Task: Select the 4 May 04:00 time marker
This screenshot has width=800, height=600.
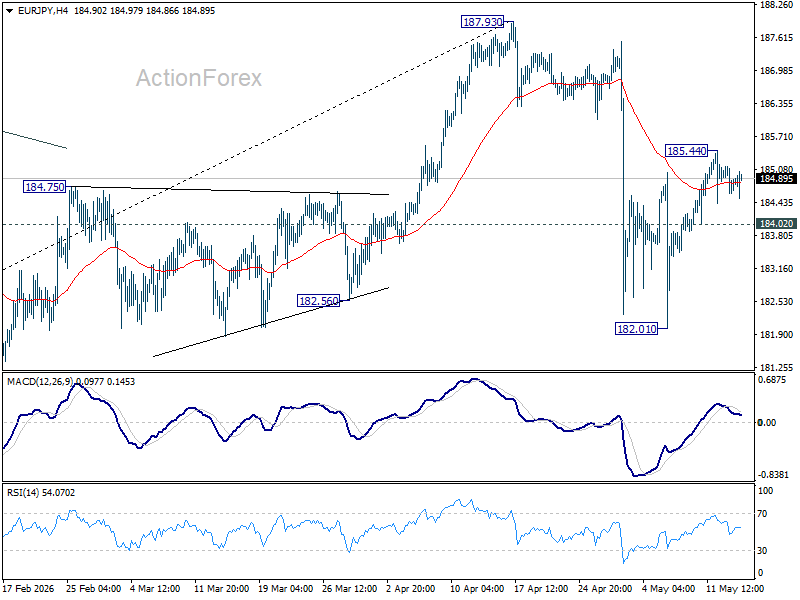Action: pyautogui.click(x=668, y=589)
